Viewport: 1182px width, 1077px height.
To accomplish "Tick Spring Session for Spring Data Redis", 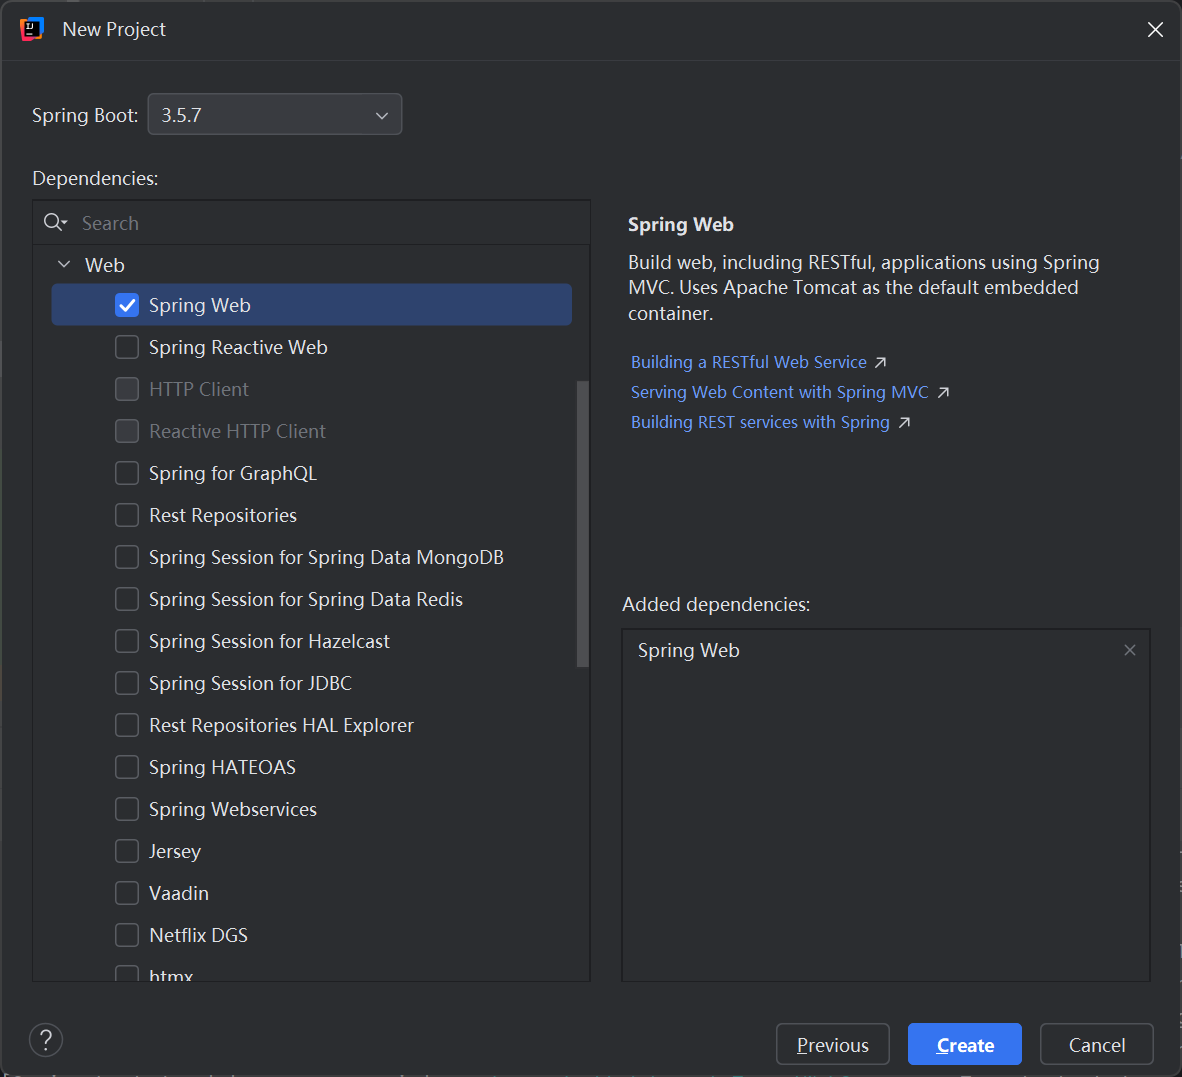I will (127, 599).
